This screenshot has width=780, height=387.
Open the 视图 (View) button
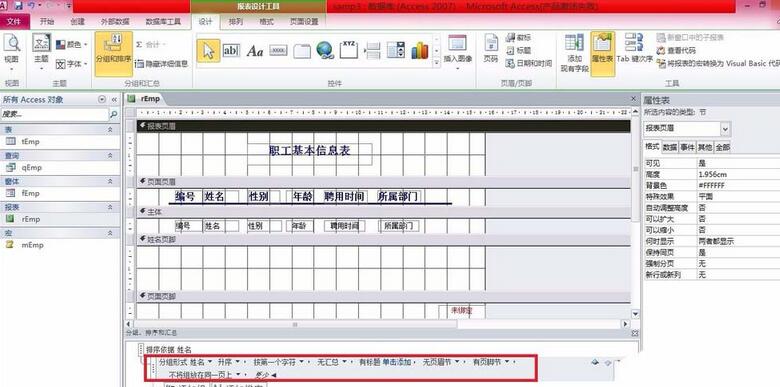[11, 53]
